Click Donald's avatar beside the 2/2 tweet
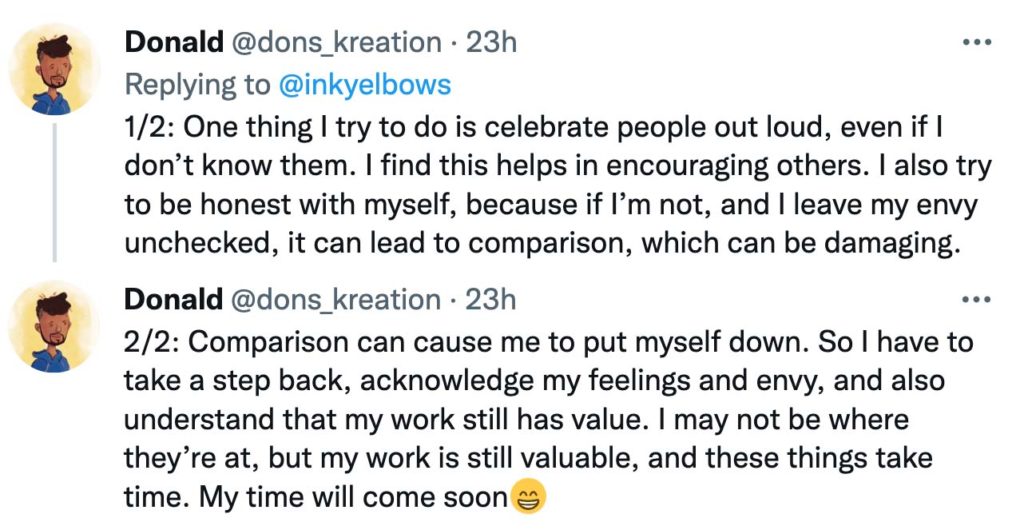 54,327
